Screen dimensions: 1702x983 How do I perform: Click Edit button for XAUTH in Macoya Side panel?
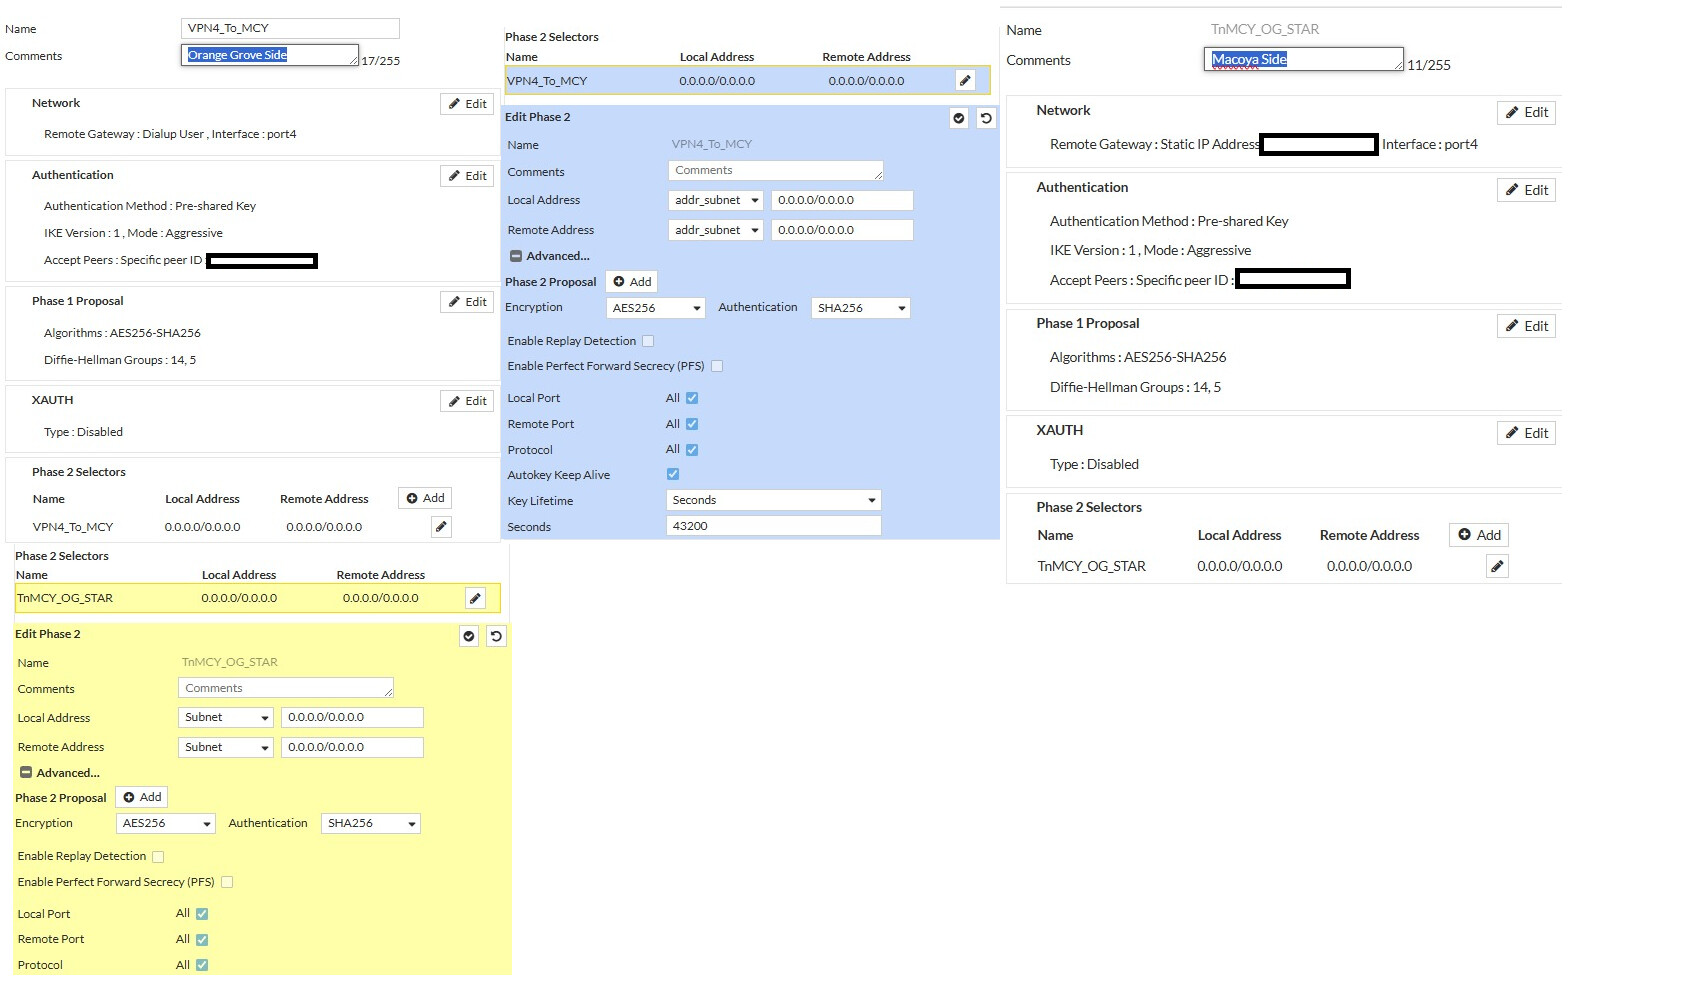[1526, 433]
